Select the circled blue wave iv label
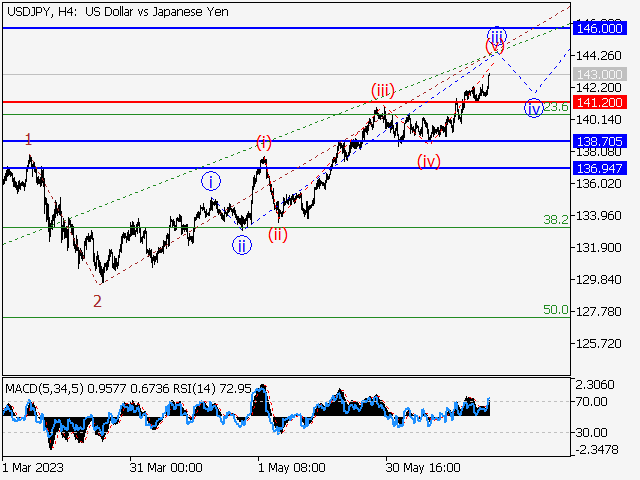The image size is (640, 480). click(534, 108)
